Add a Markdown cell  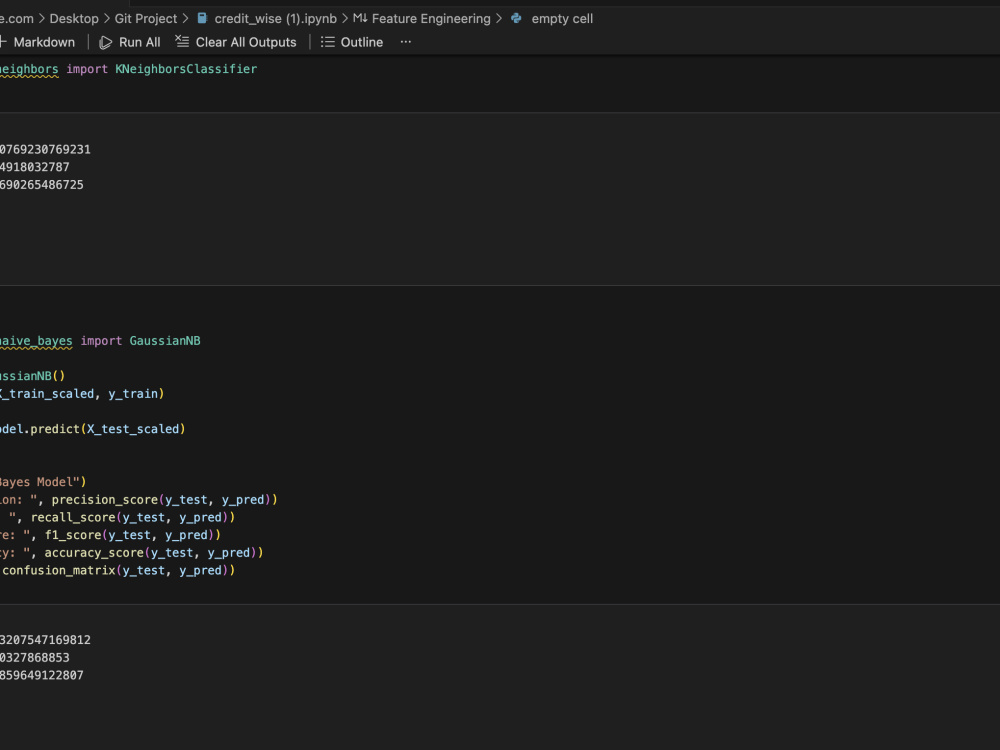click(37, 42)
